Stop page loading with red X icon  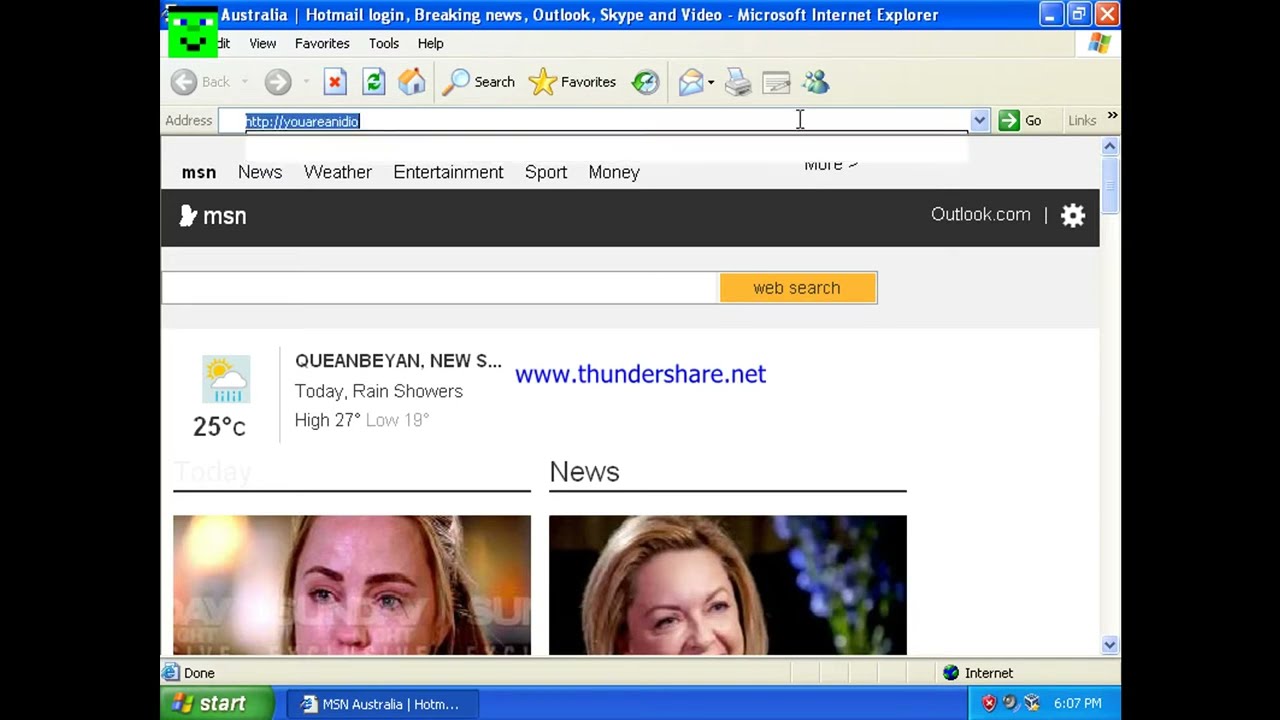tap(335, 82)
